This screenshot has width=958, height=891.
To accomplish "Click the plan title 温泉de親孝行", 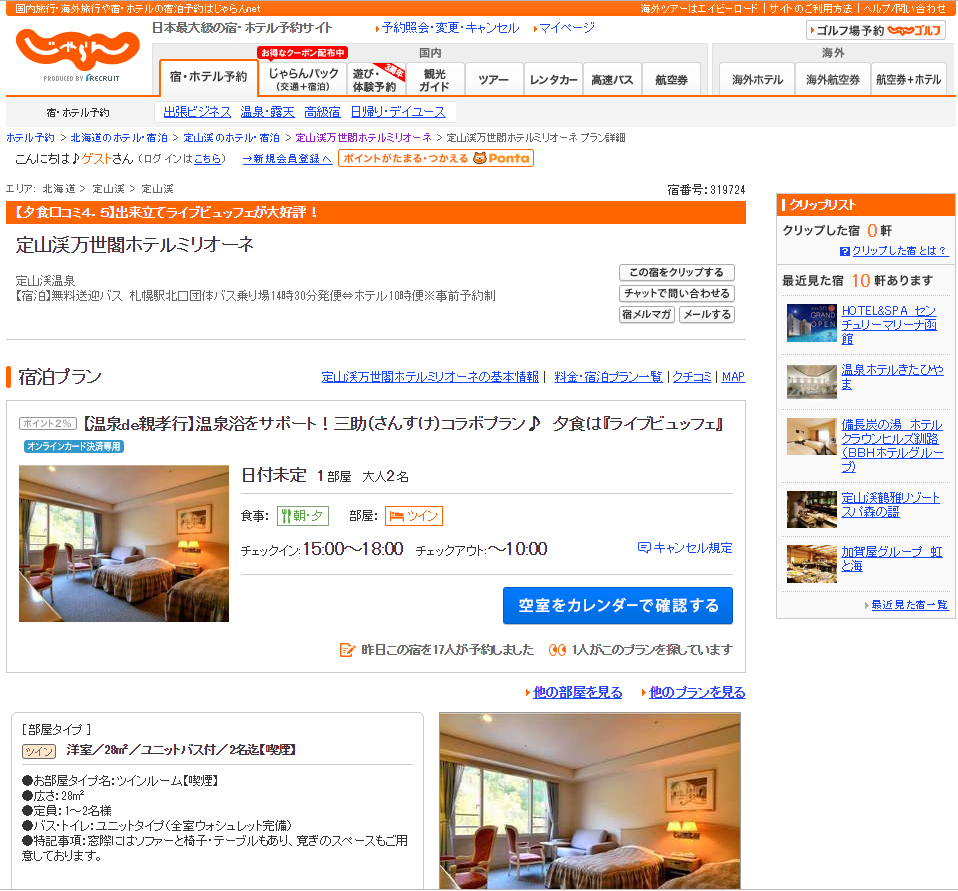I will coord(403,424).
